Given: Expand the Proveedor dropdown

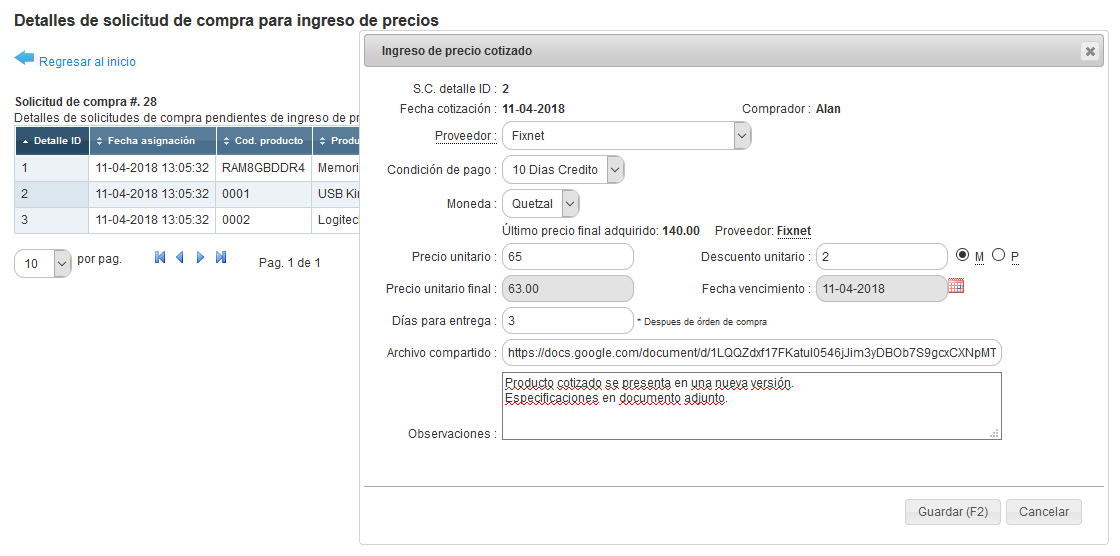Looking at the screenshot, I should point(741,135).
